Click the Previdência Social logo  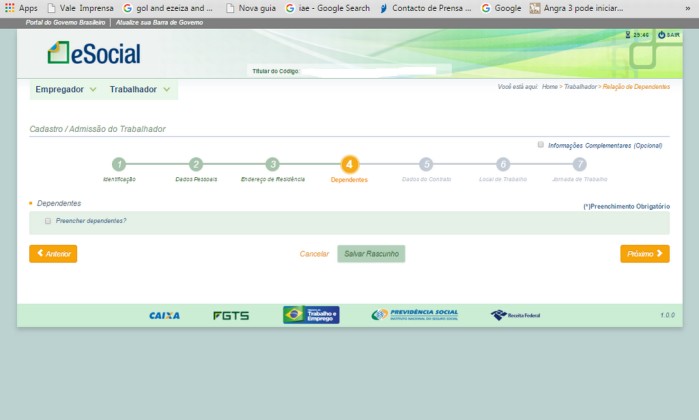coord(414,314)
